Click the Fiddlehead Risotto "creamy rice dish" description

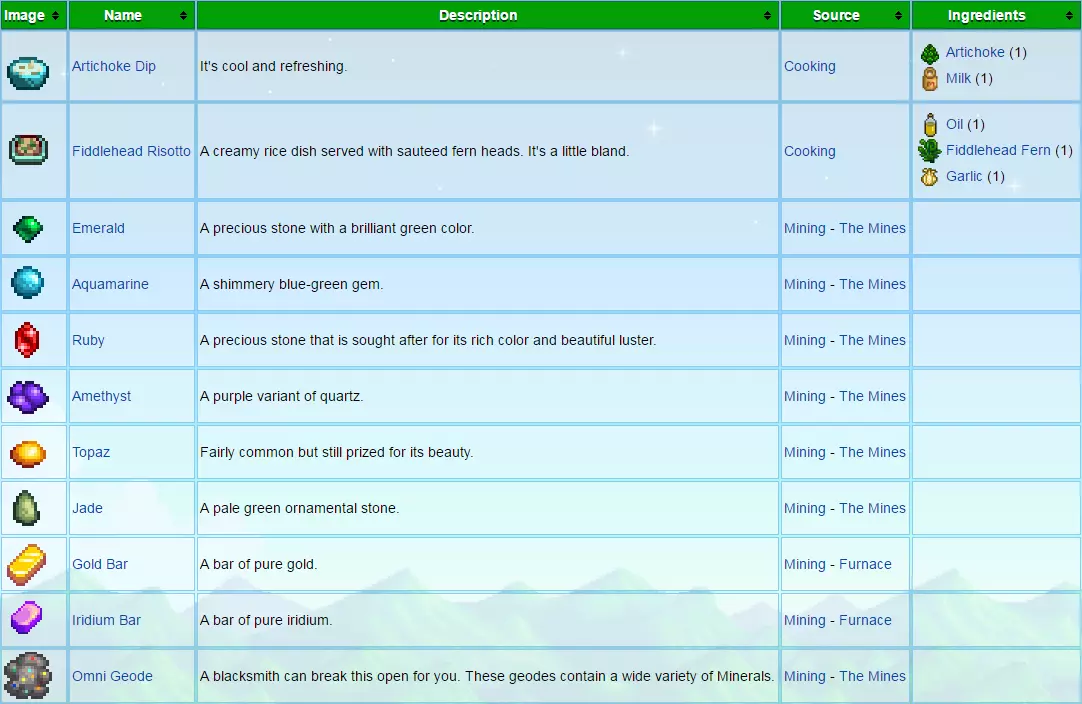[x=415, y=151]
